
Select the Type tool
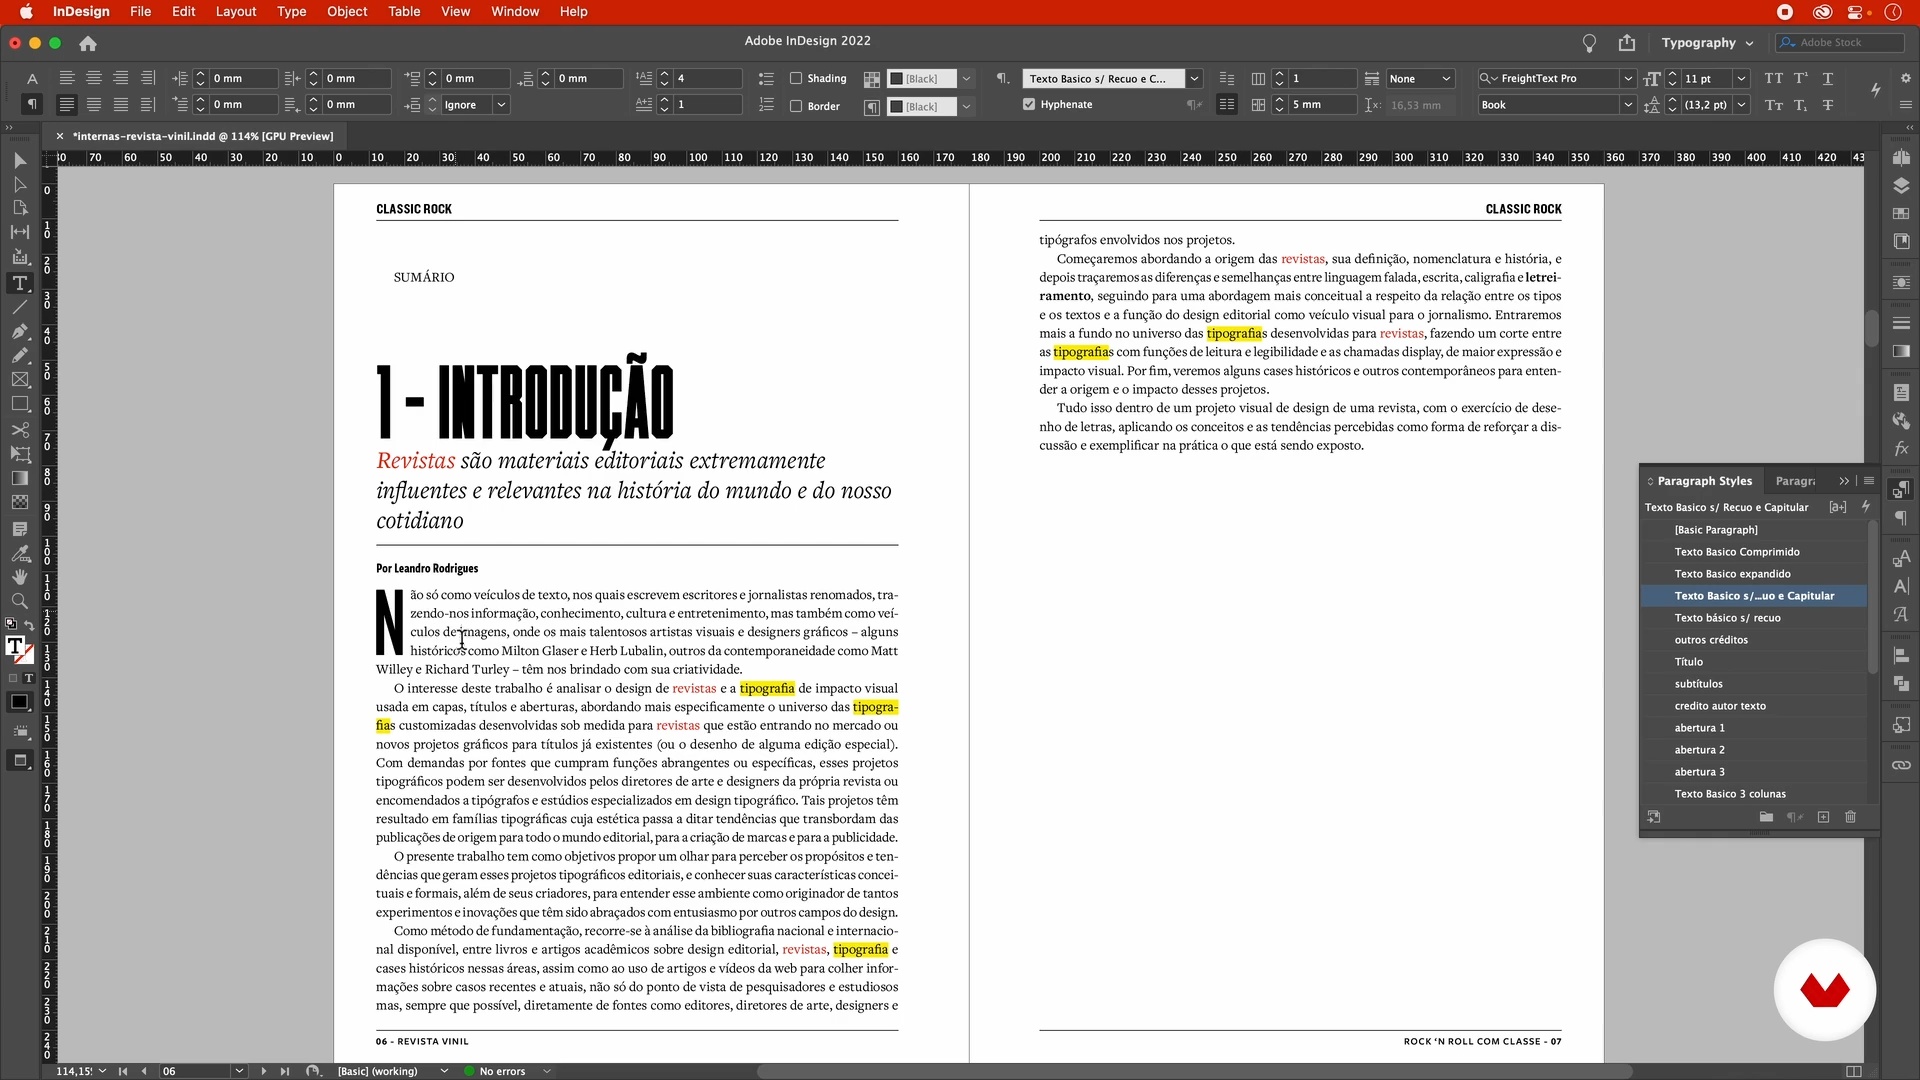point(19,283)
